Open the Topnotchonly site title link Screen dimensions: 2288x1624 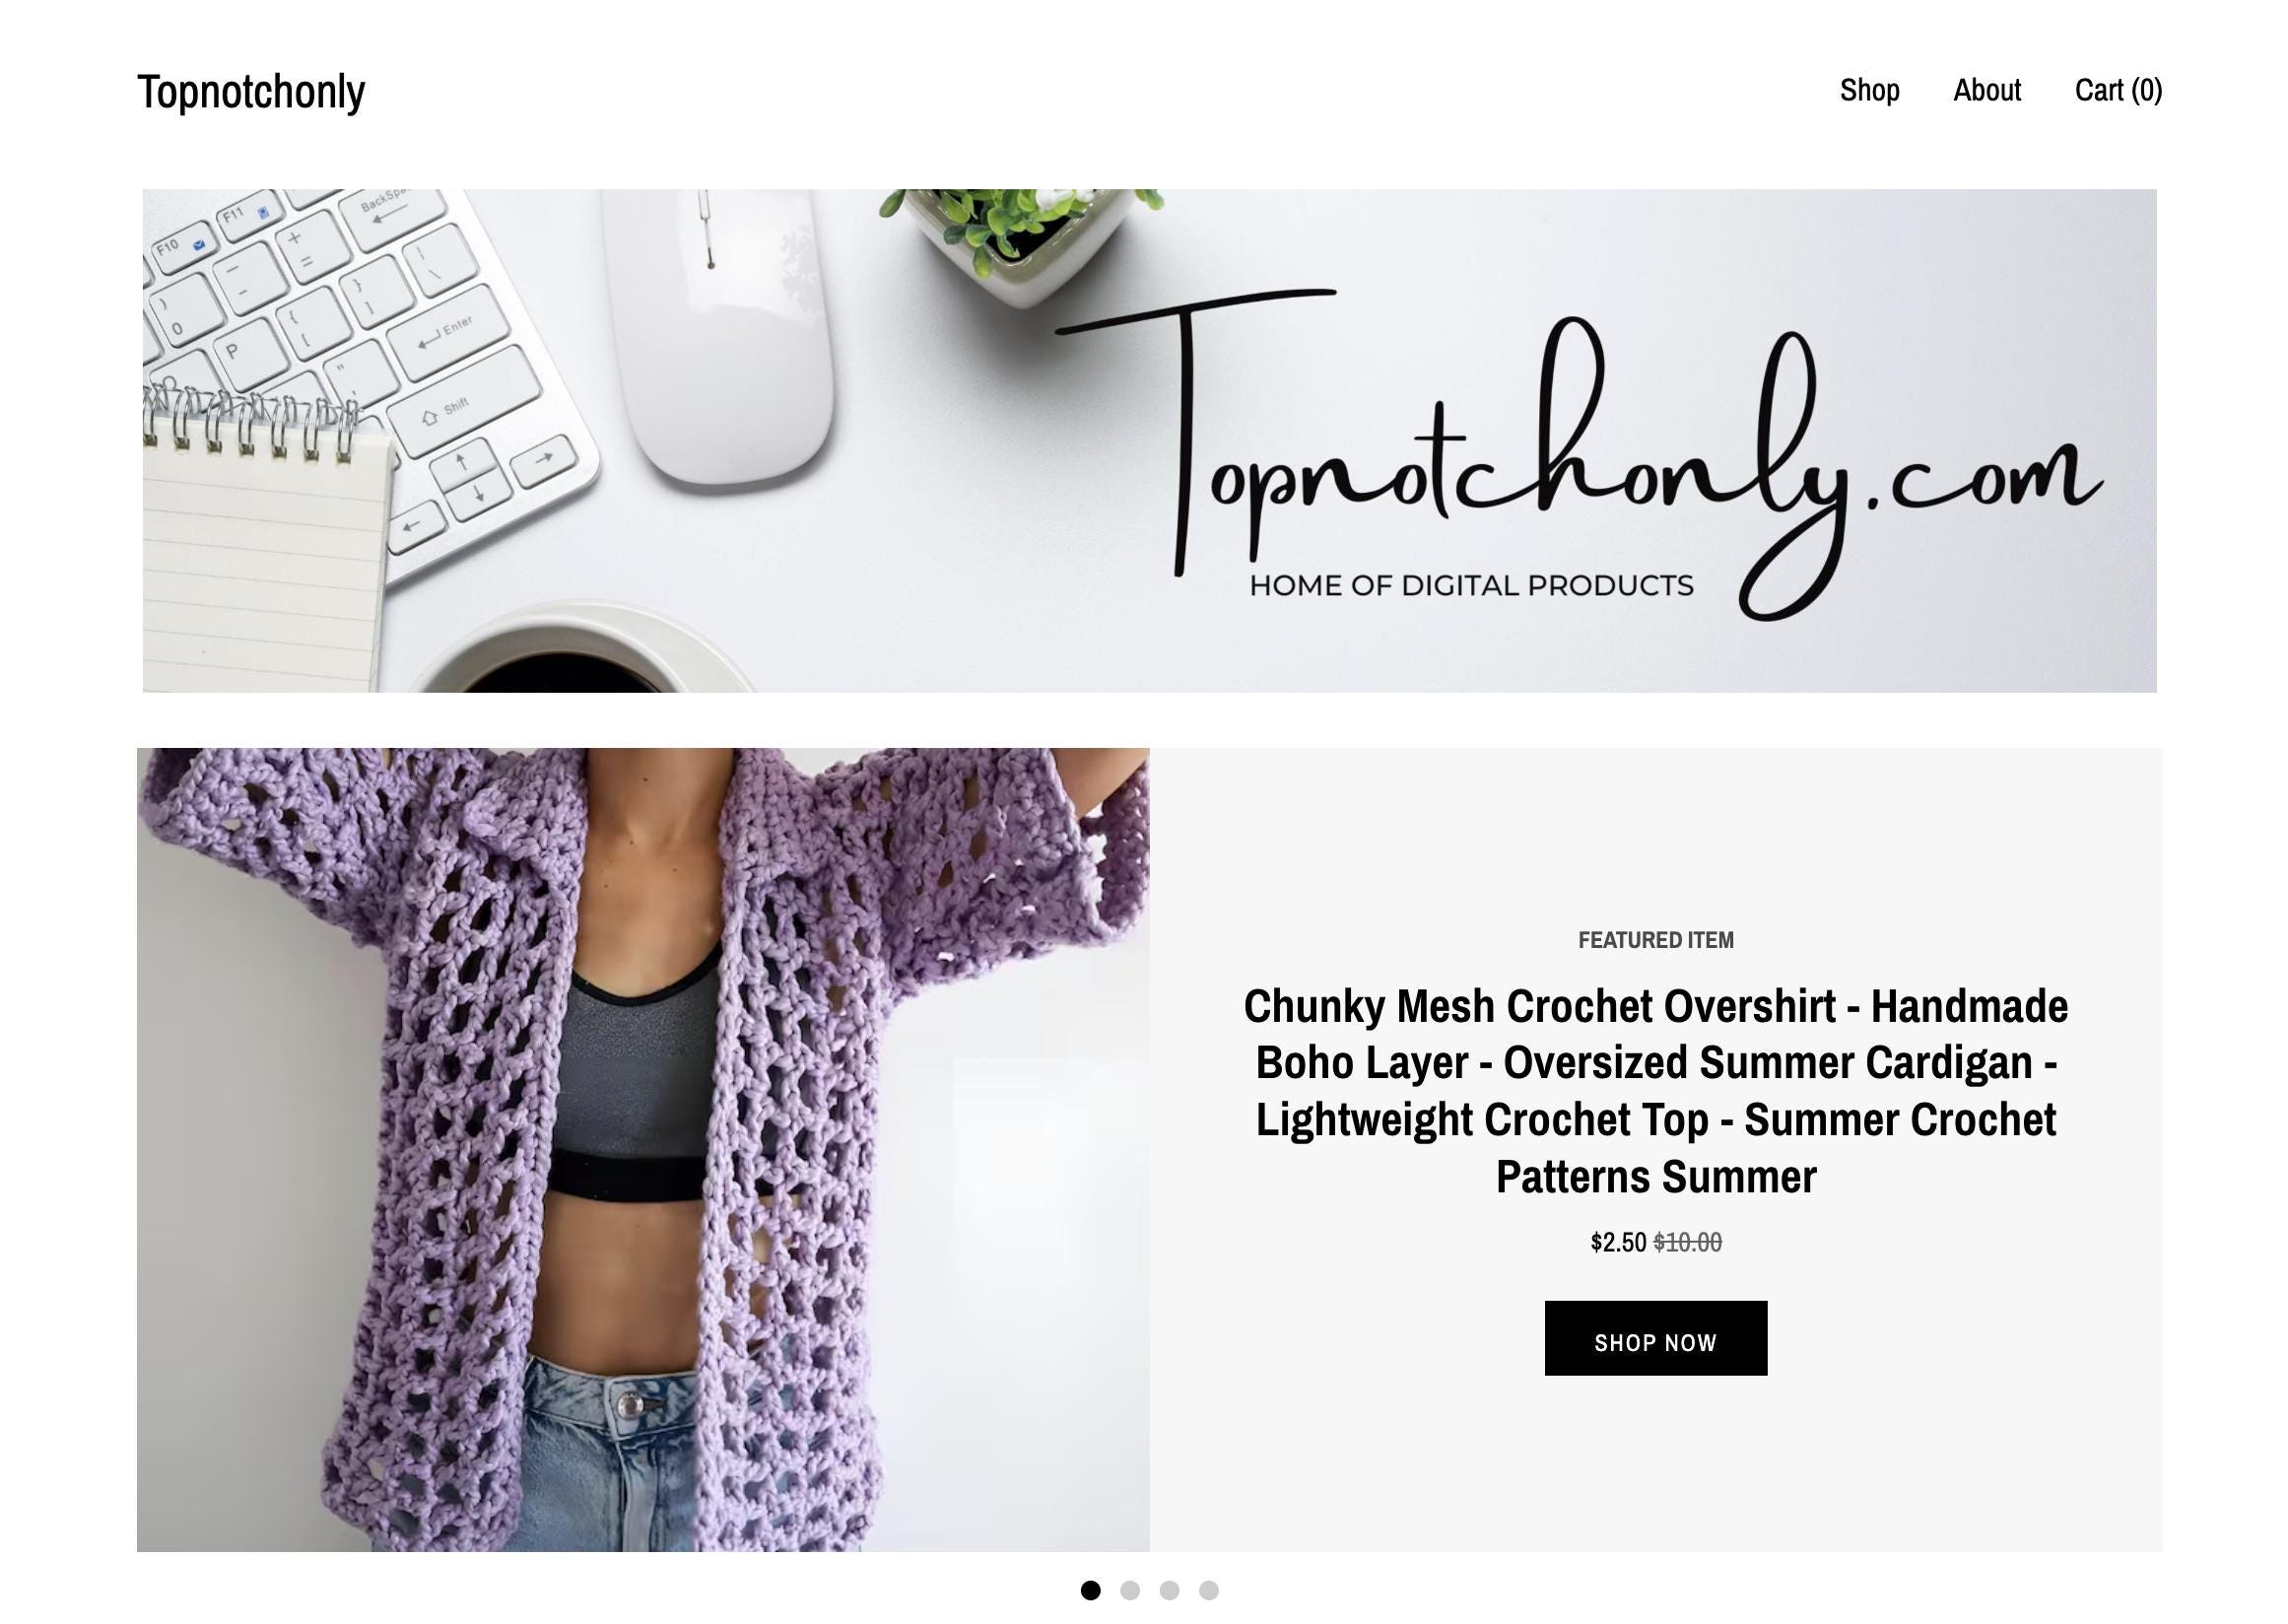click(x=251, y=91)
